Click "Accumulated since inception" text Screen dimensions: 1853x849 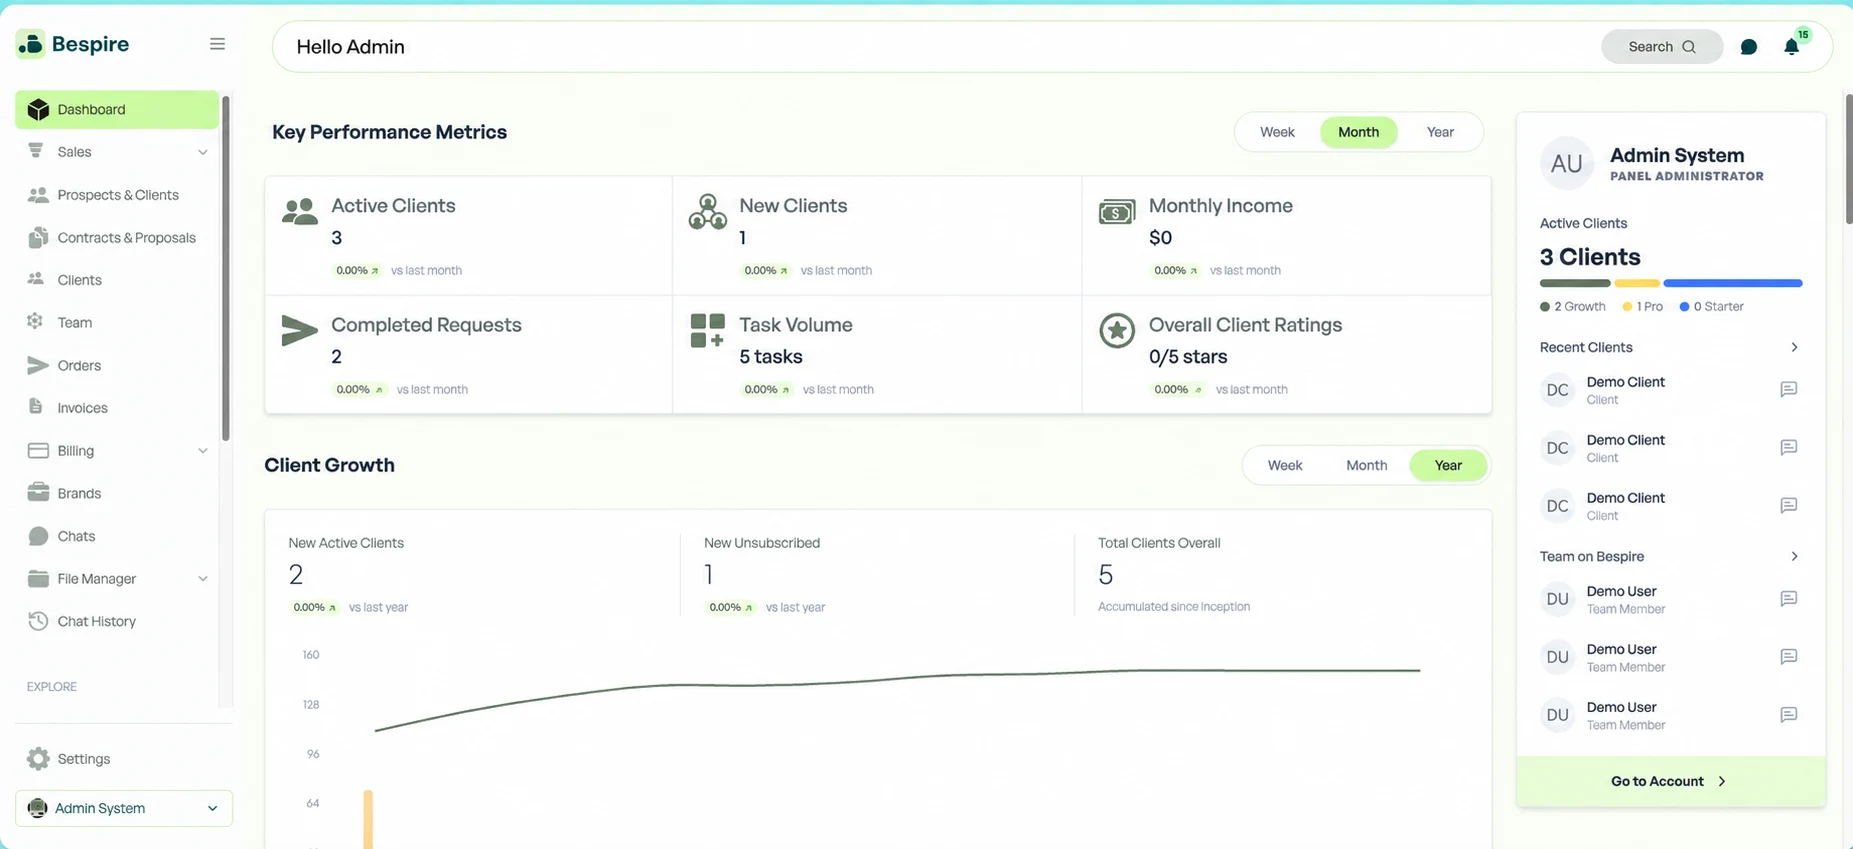1174,607
